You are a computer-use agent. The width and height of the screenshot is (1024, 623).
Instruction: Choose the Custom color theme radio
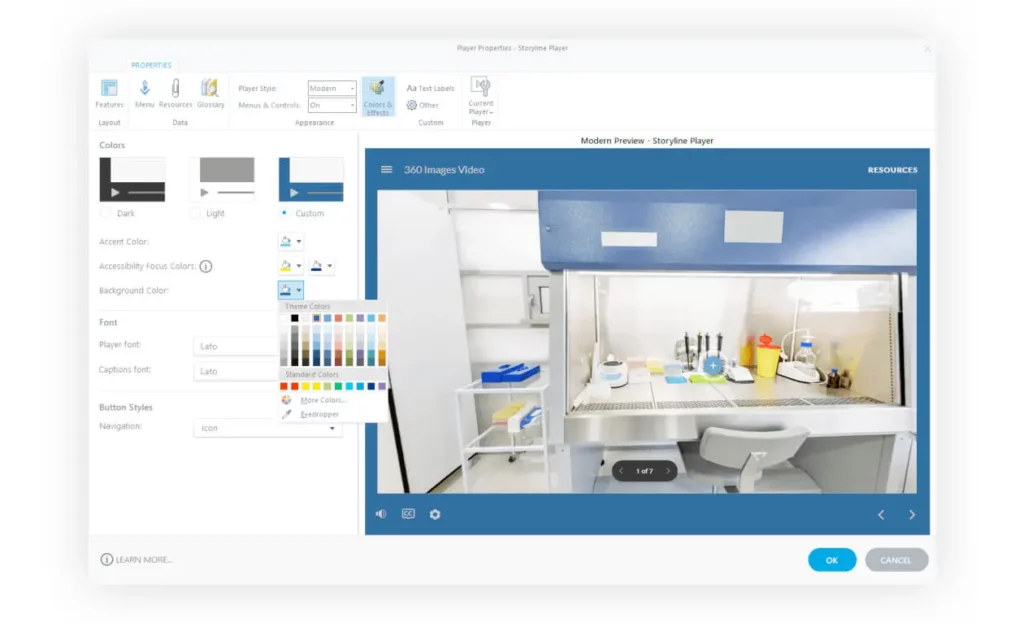click(285, 213)
